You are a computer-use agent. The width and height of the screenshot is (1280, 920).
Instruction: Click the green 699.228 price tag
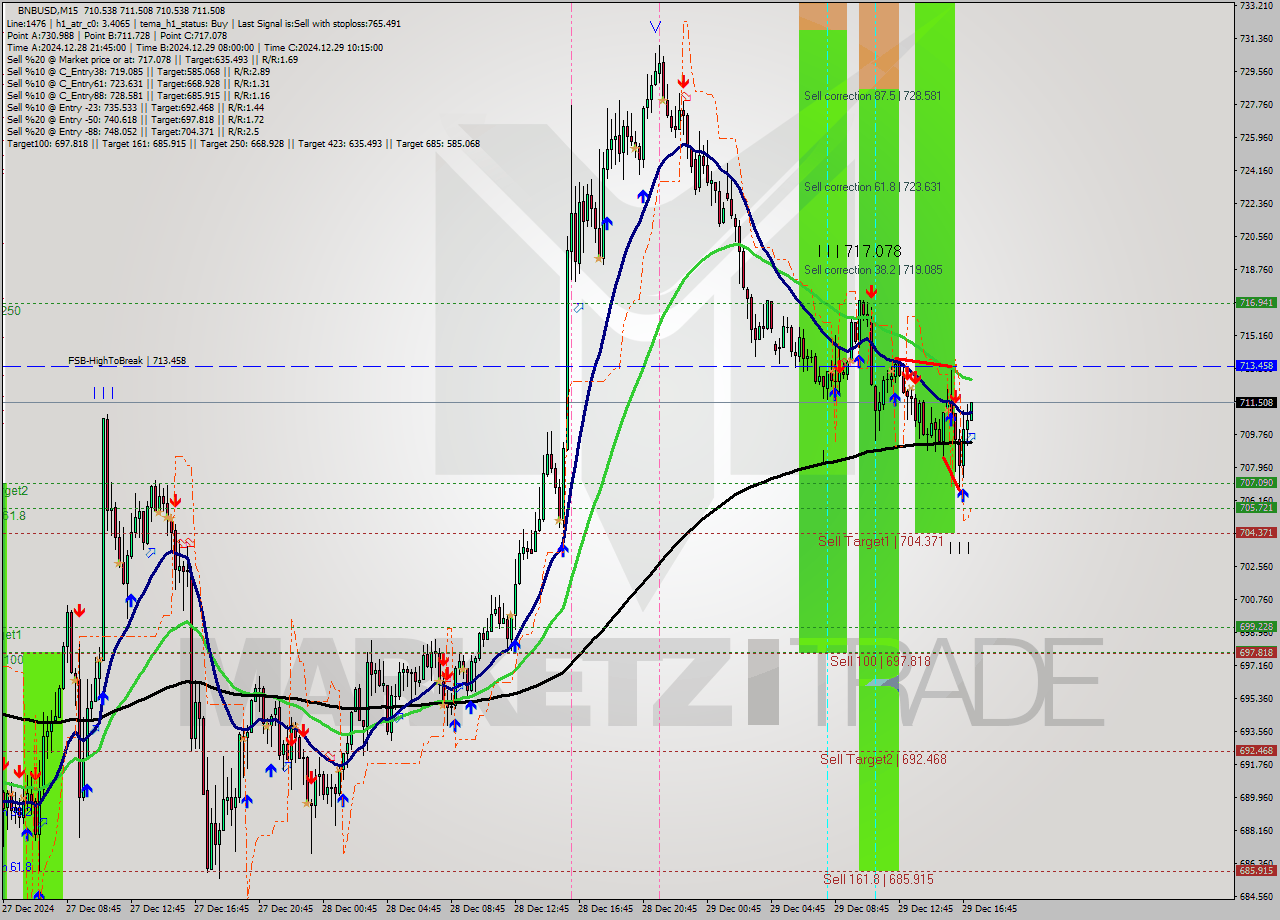[1256, 627]
